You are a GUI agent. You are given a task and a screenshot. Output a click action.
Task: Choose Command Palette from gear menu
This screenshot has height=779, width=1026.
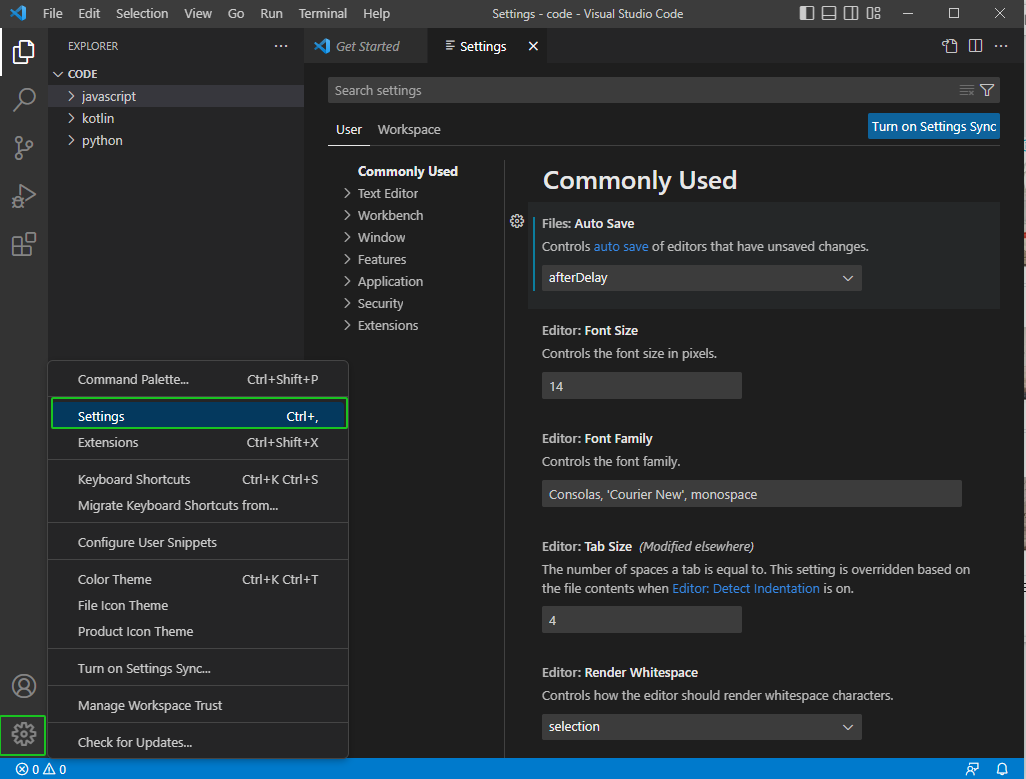pyautogui.click(x=198, y=379)
